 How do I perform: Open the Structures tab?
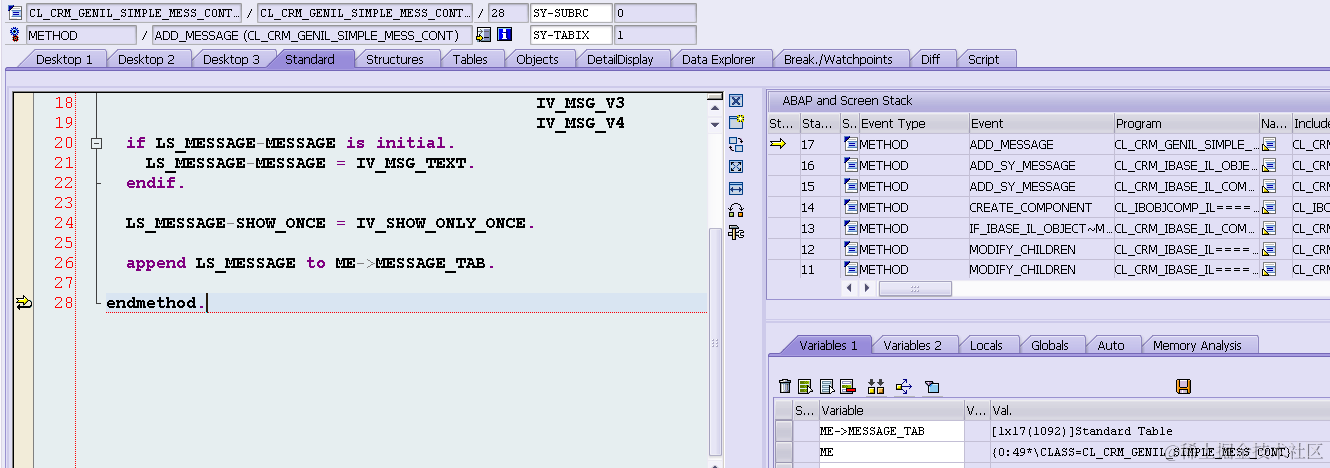pyautogui.click(x=395, y=59)
